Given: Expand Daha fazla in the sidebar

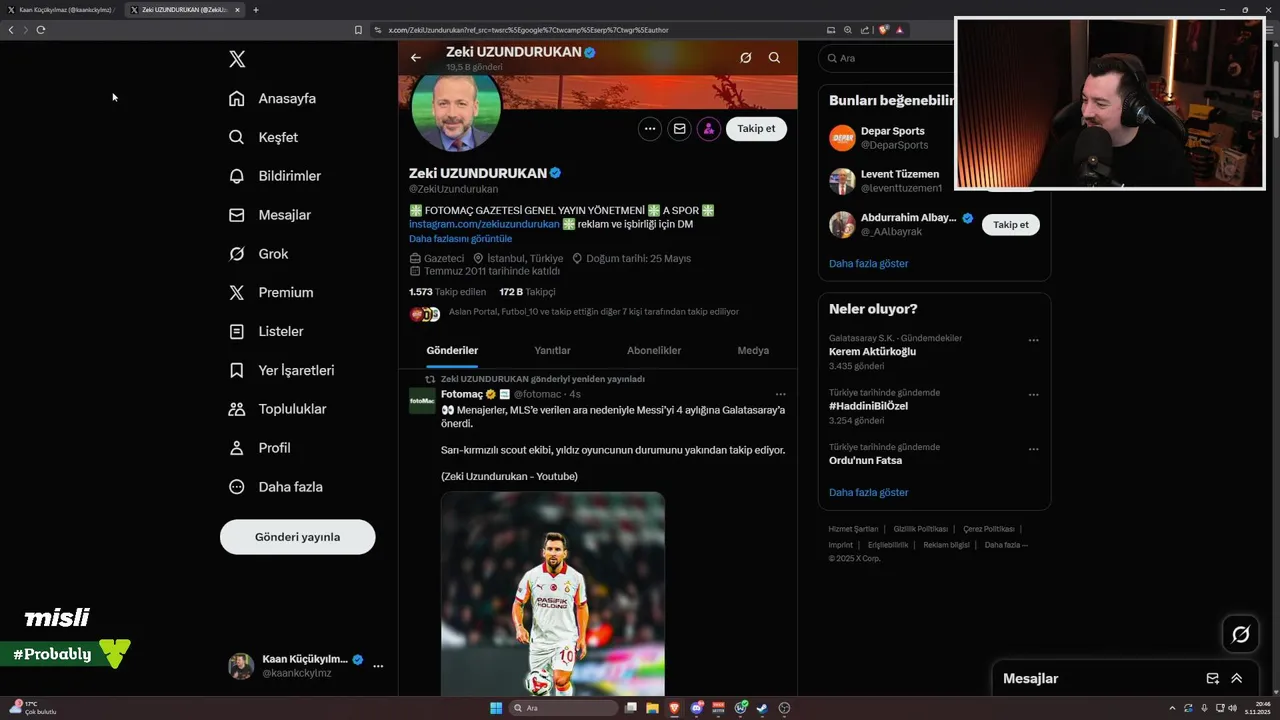Looking at the screenshot, I should (275, 487).
